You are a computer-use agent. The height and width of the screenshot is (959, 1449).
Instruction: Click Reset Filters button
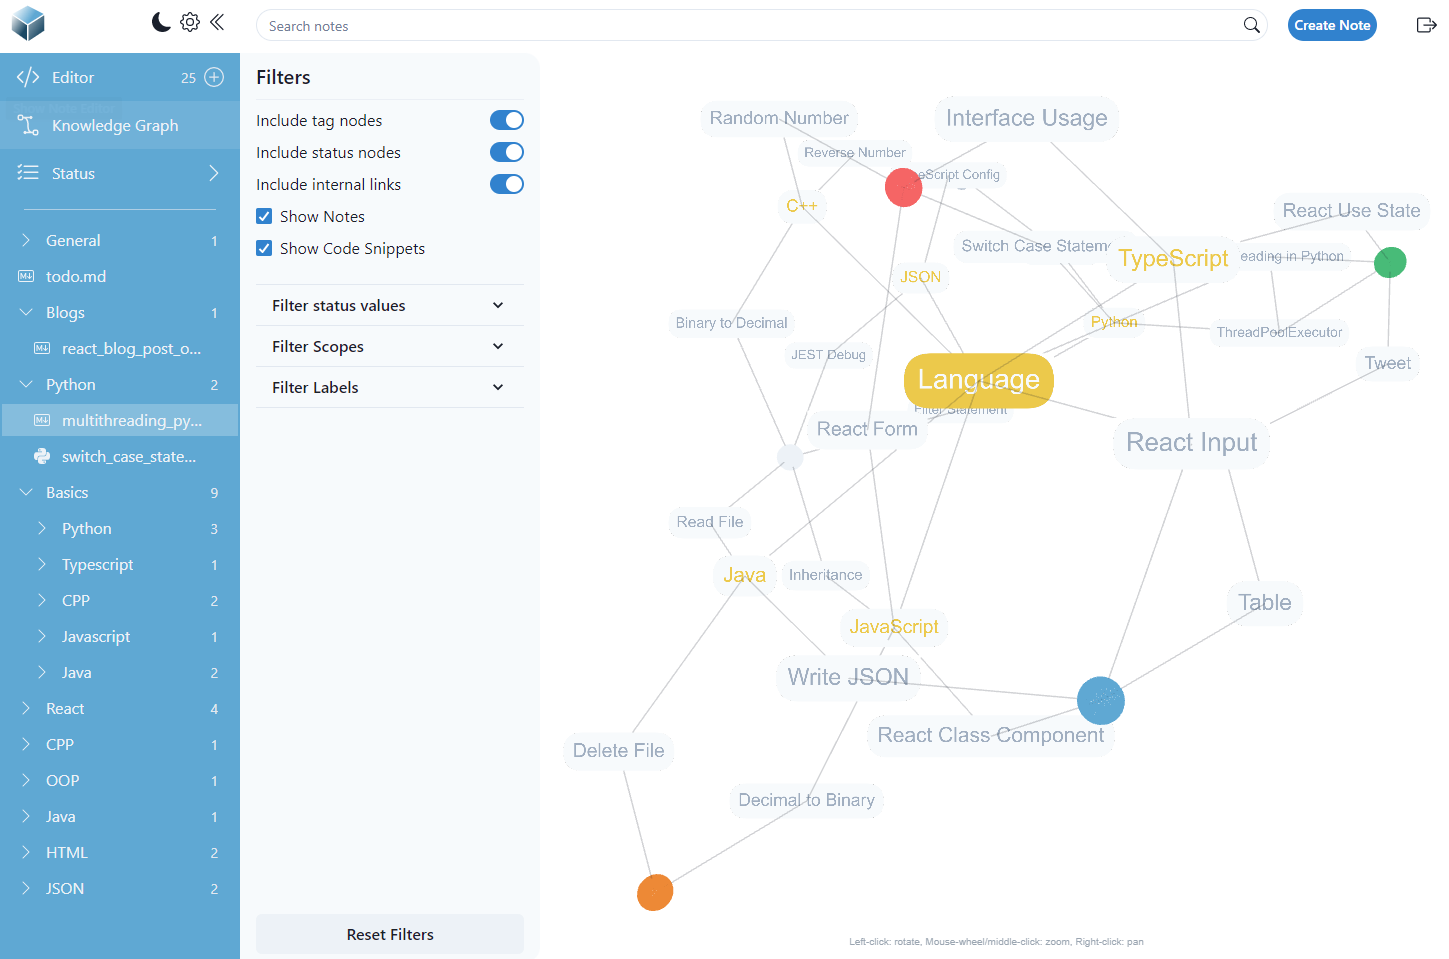pos(389,934)
